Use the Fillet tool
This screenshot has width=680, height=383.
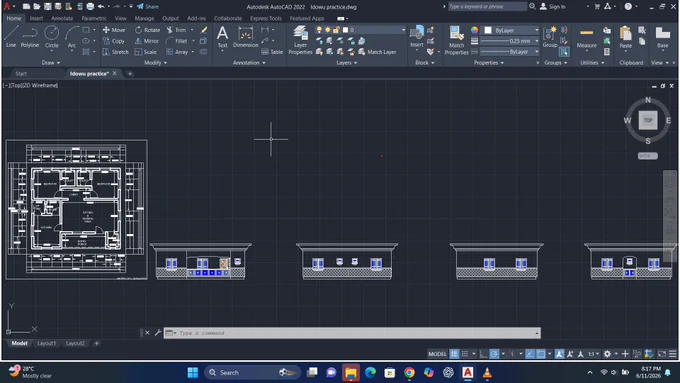(177, 41)
